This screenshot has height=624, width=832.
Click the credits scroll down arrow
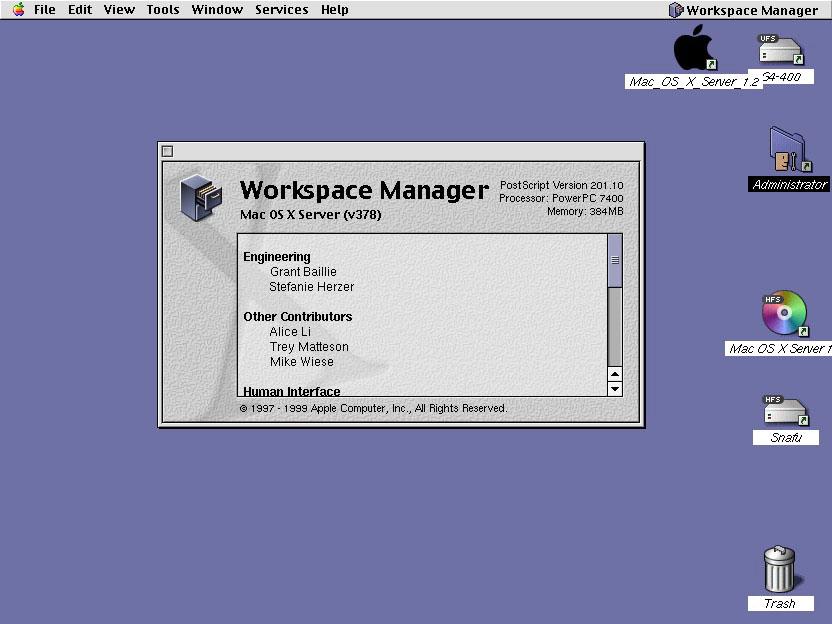[615, 389]
